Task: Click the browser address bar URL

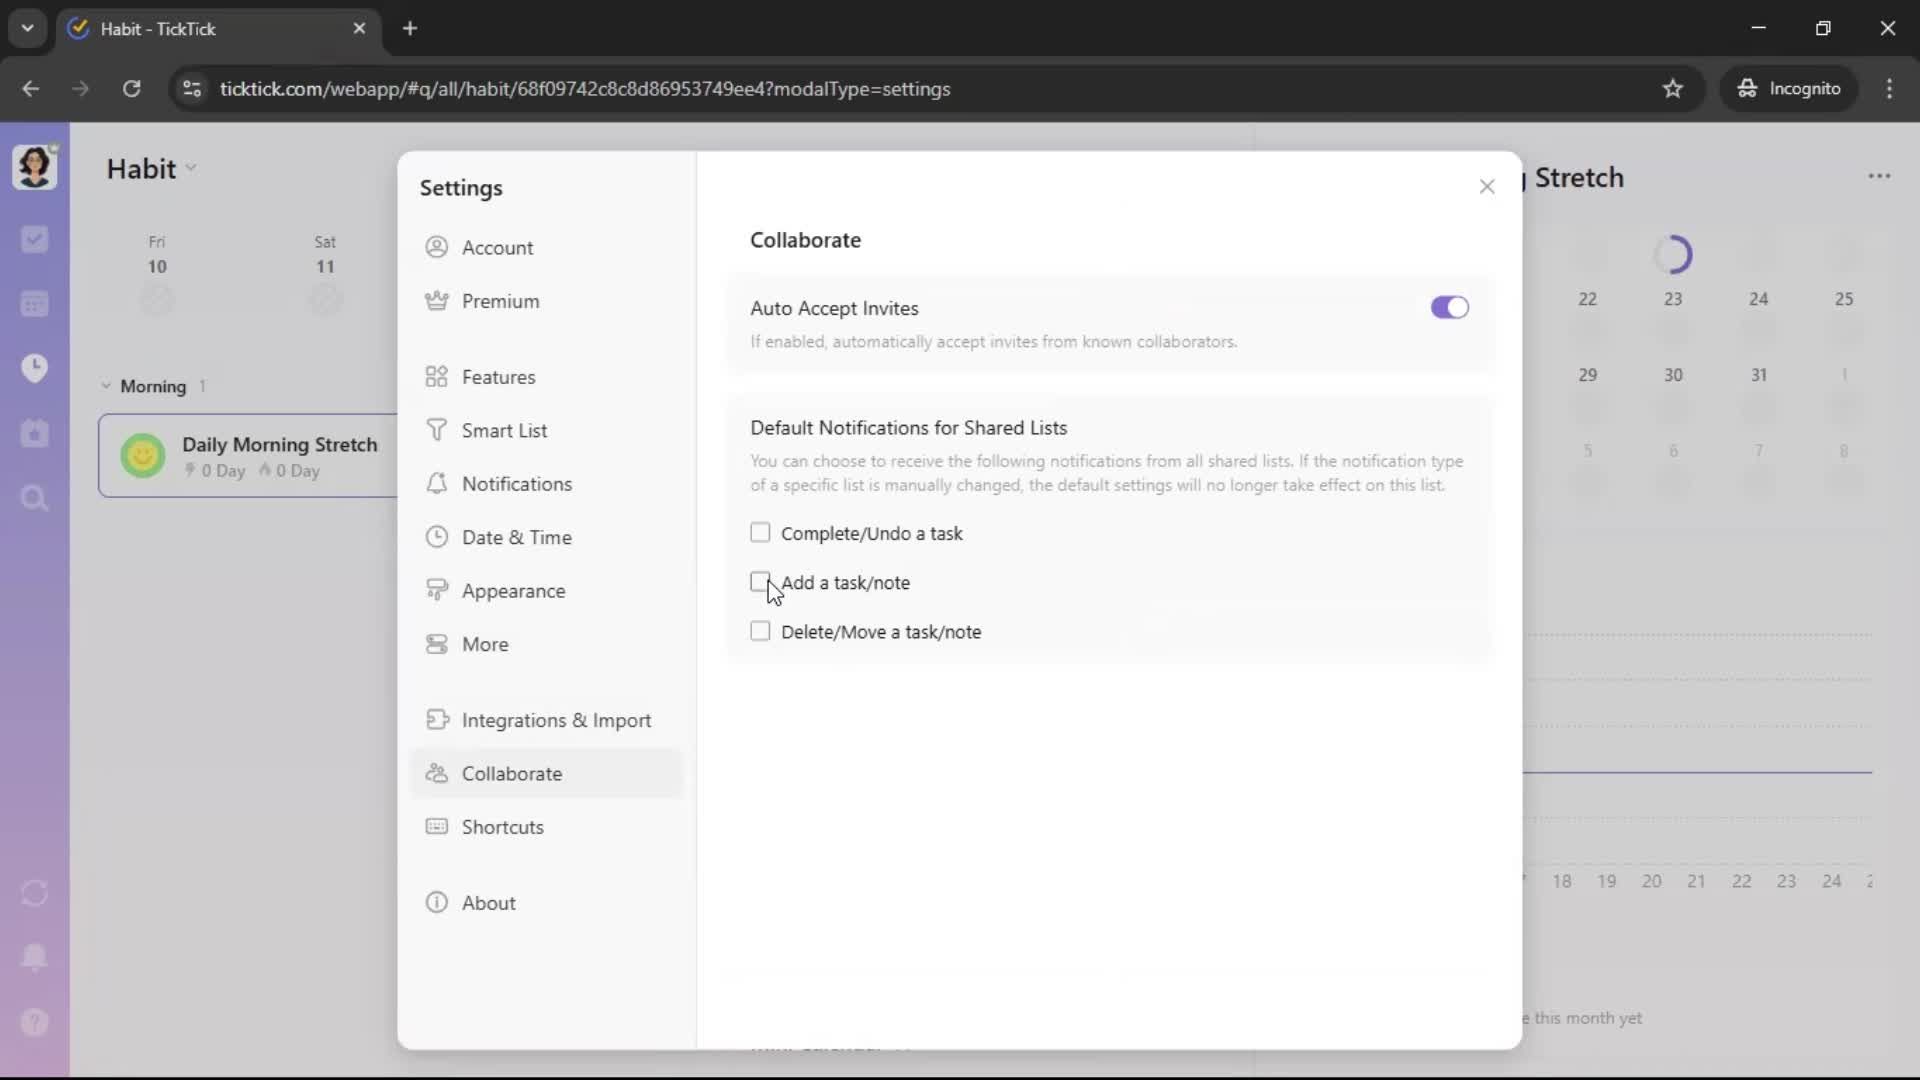Action: click(x=585, y=89)
